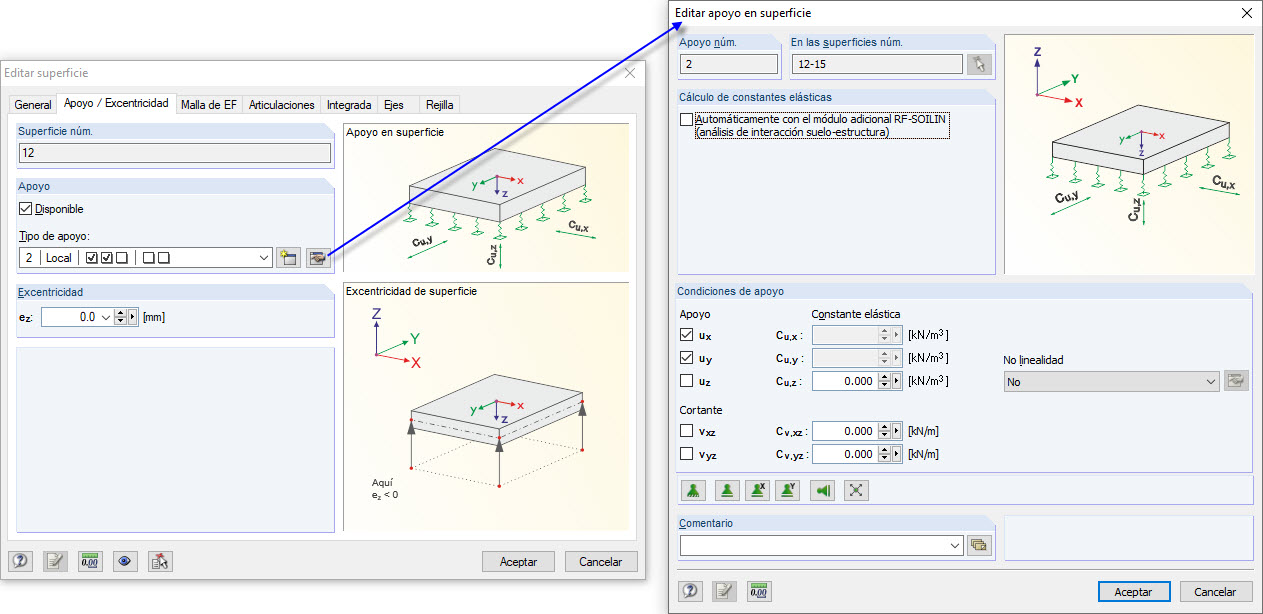
Task: Click select surfaces picker icon next to 12-15
Action: (979, 64)
